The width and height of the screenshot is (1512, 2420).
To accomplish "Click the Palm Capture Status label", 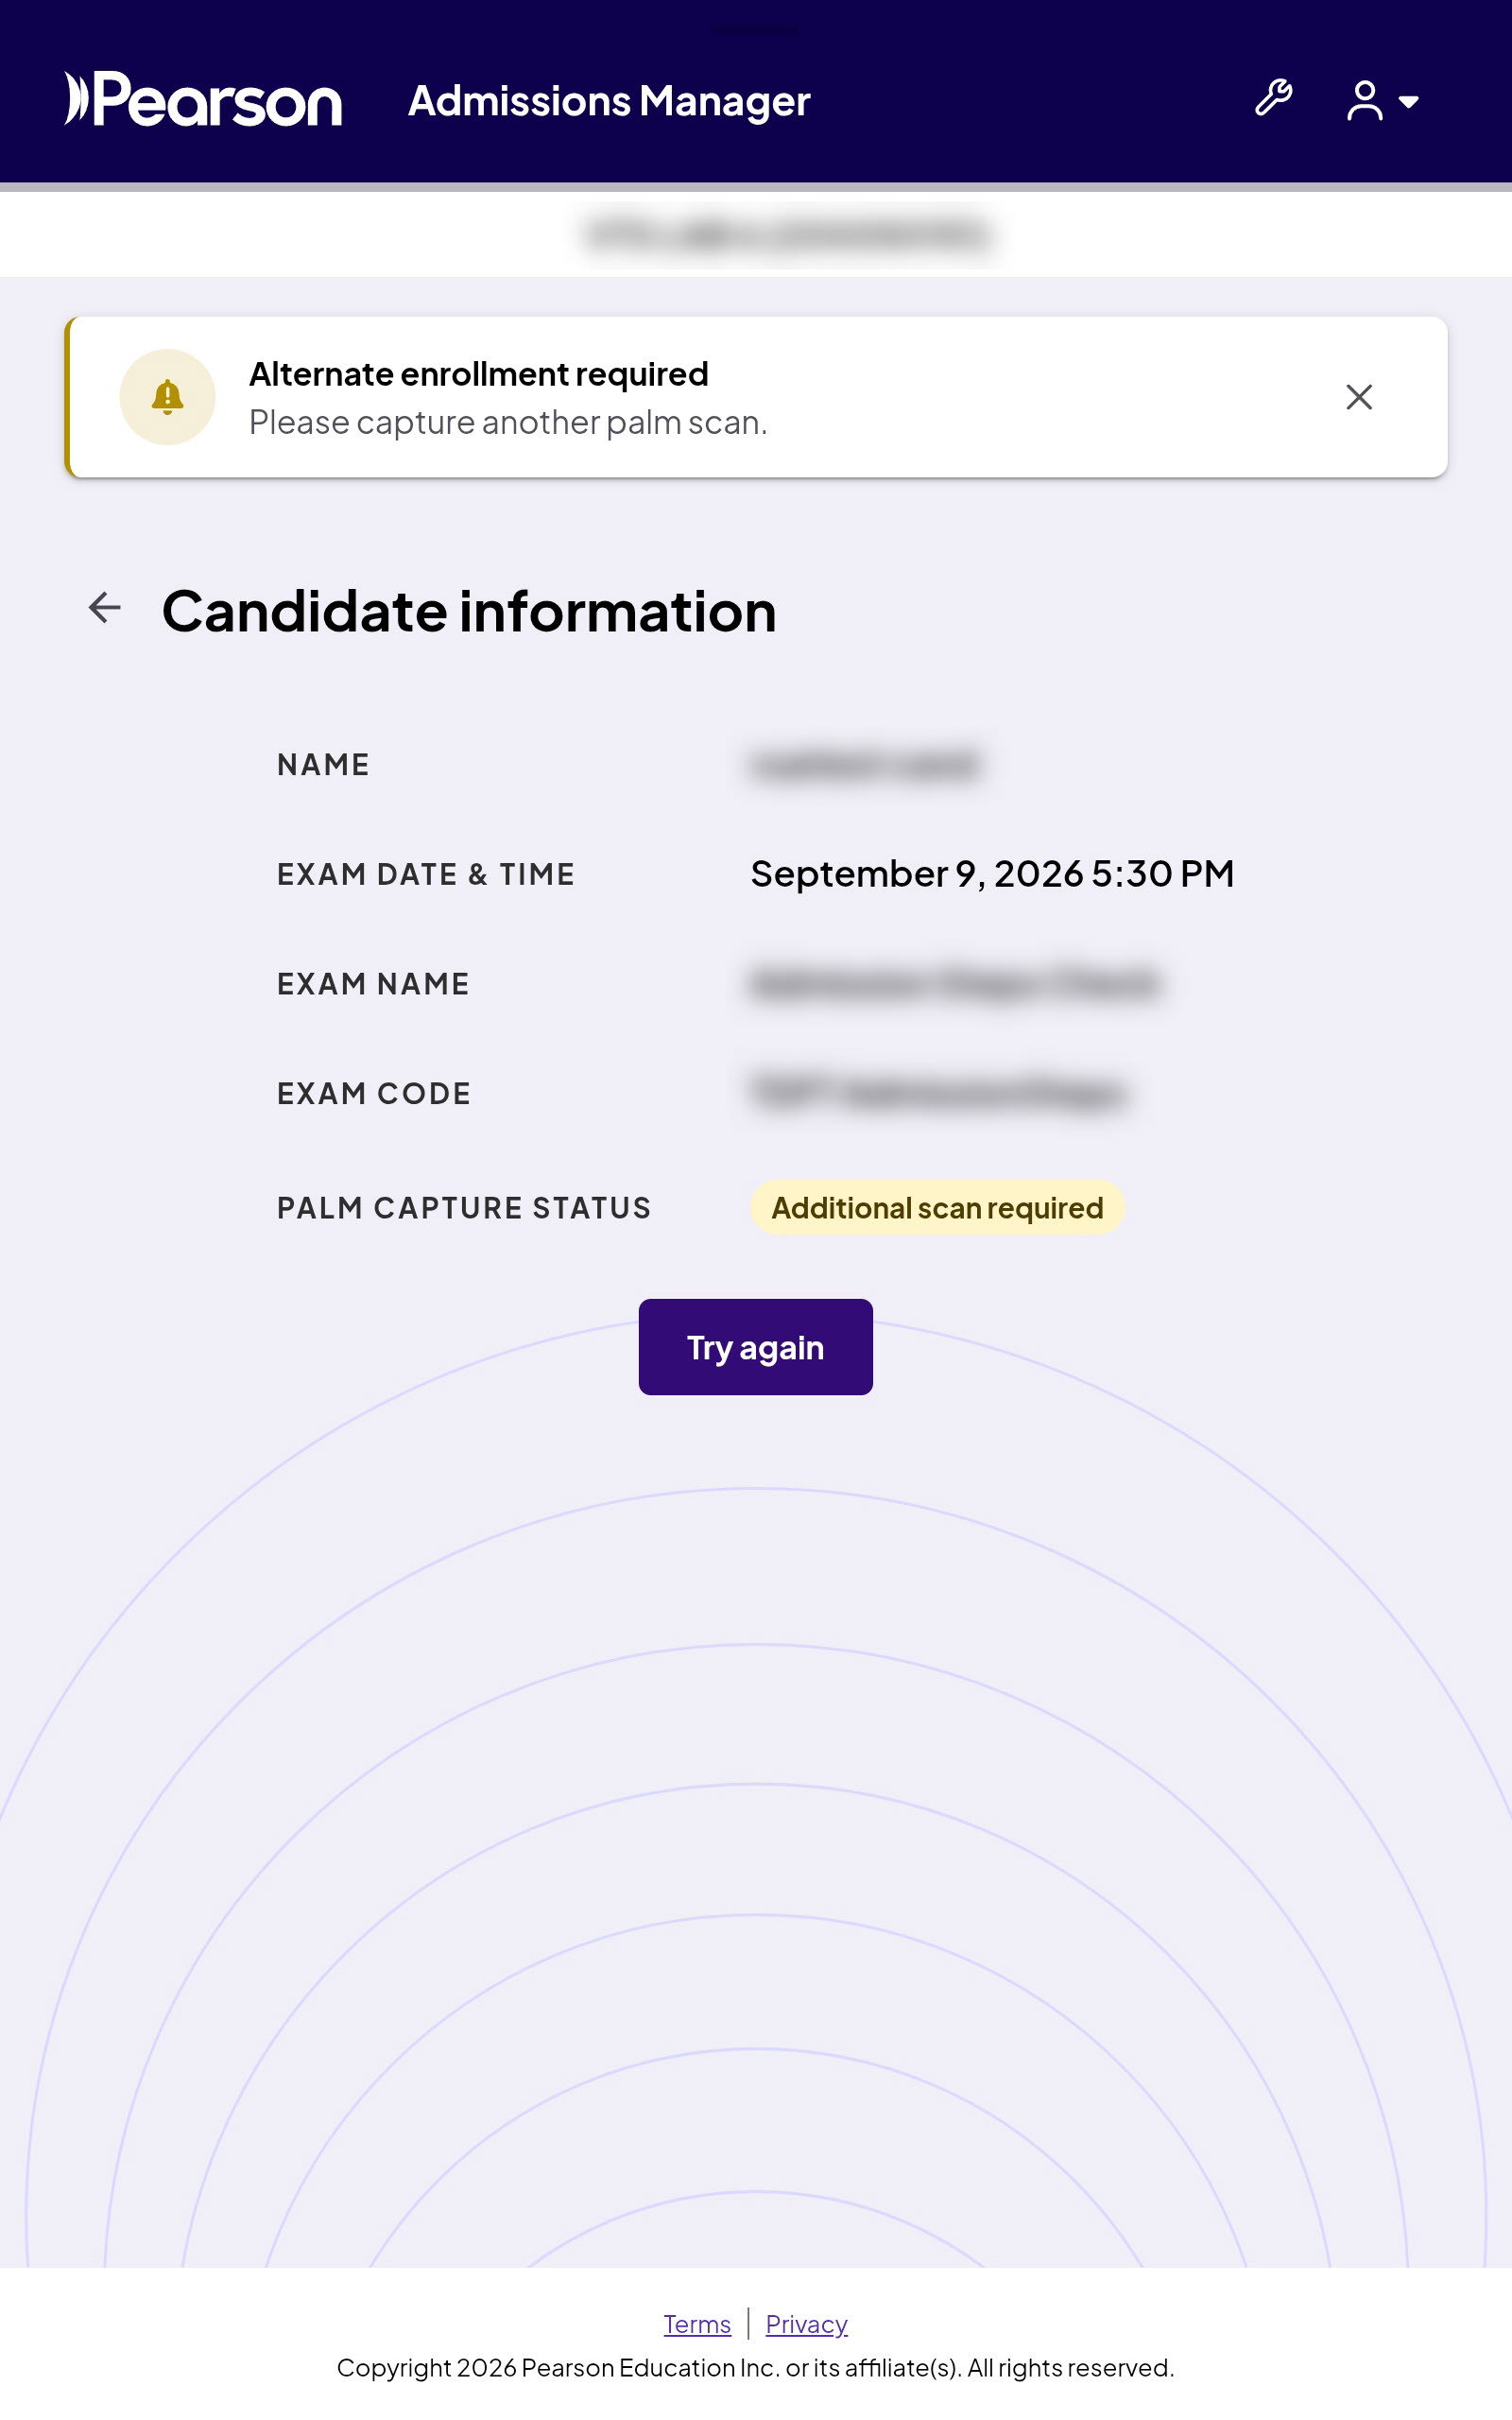I will pos(464,1208).
